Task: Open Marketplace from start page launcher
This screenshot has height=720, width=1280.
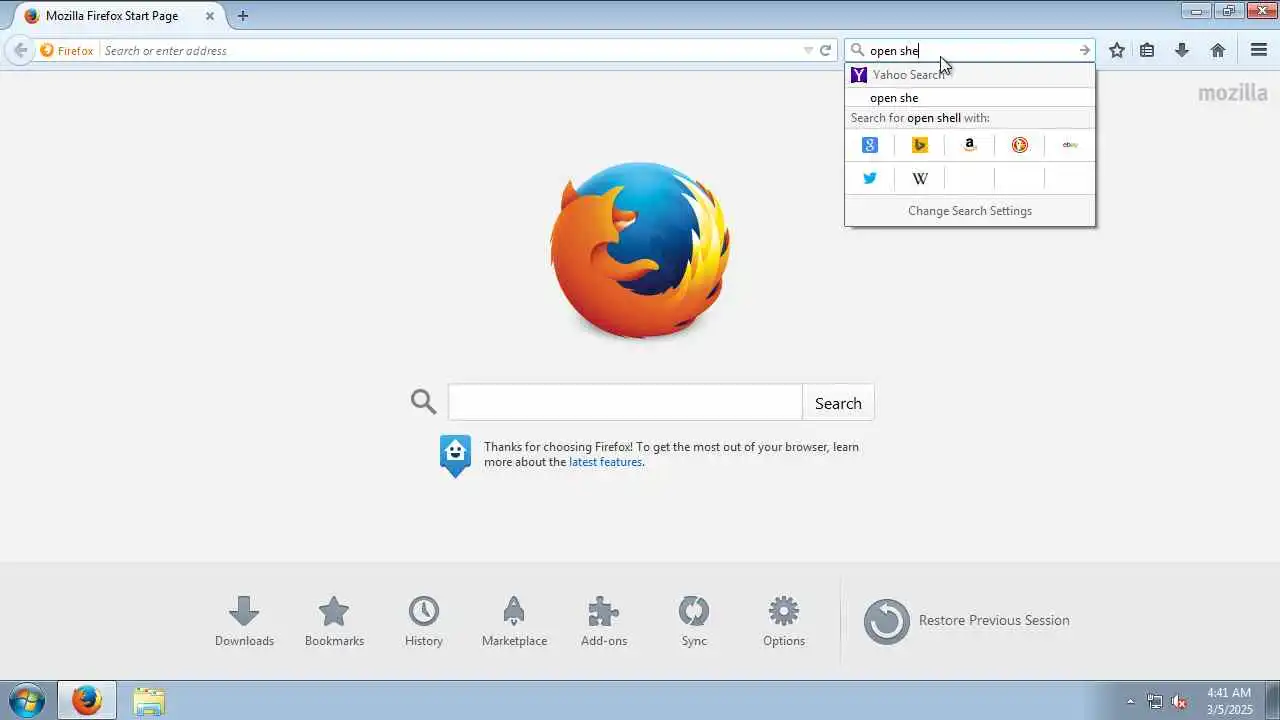Action: 514,621
